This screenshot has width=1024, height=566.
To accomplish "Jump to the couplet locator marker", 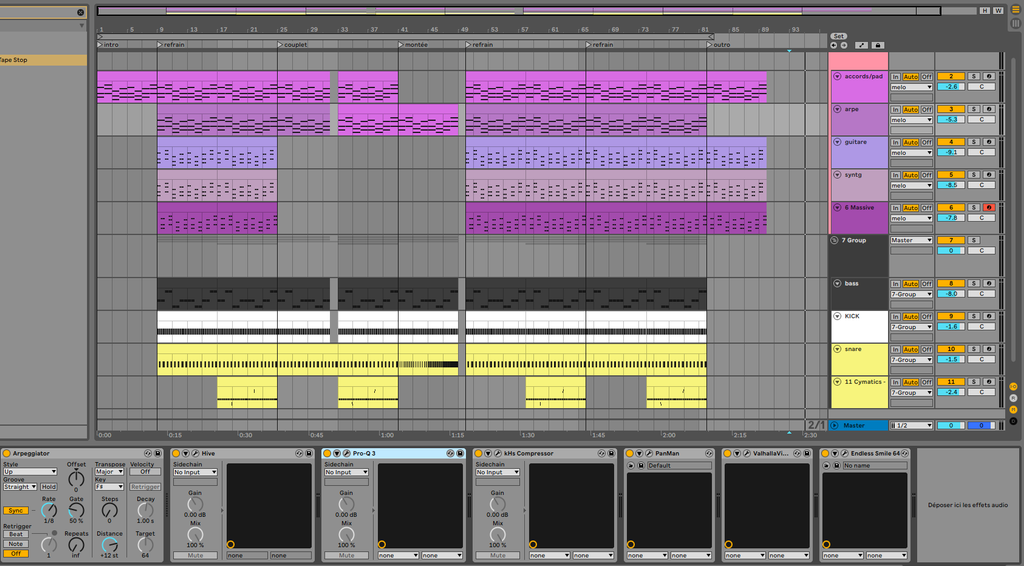I will [x=295, y=45].
